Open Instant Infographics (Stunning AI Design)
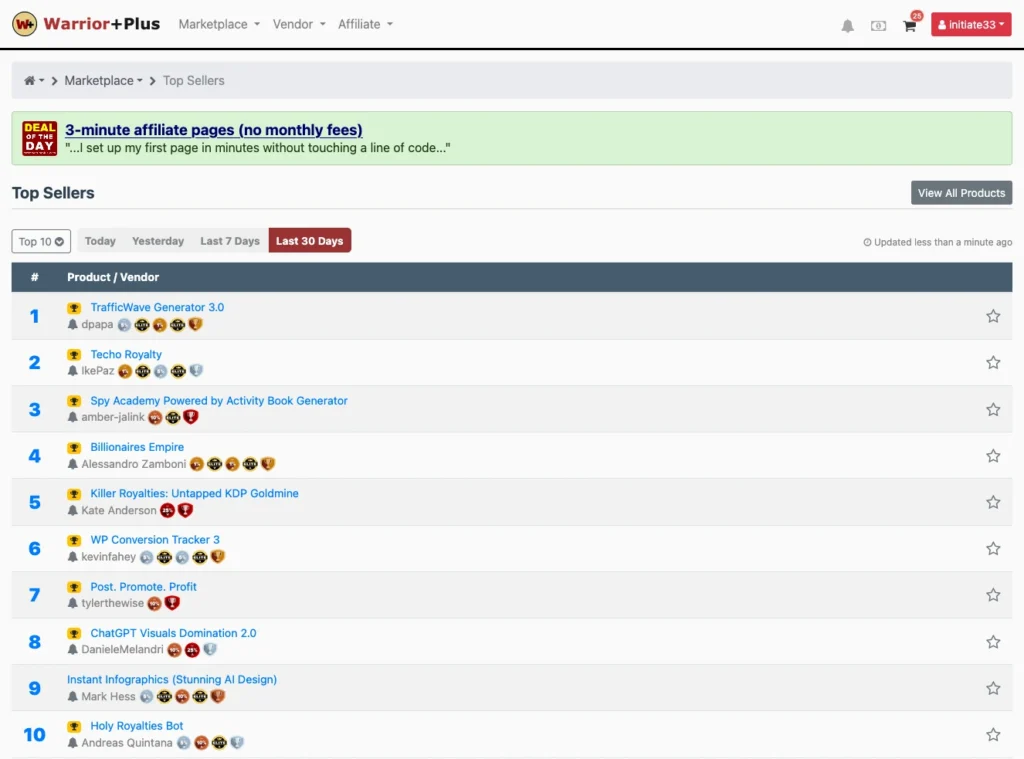 pos(172,680)
